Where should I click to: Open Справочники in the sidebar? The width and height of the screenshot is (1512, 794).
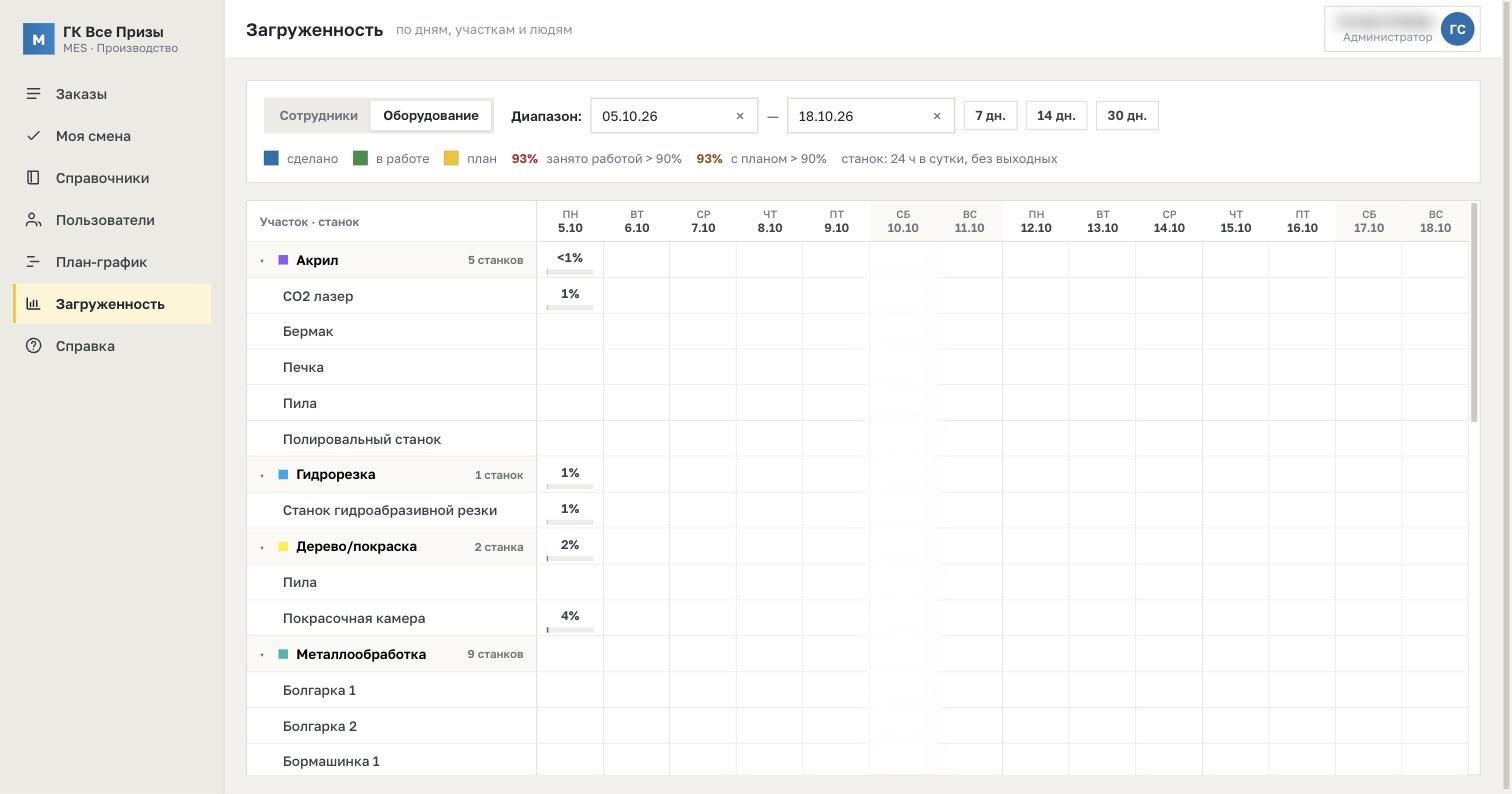tap(112, 178)
